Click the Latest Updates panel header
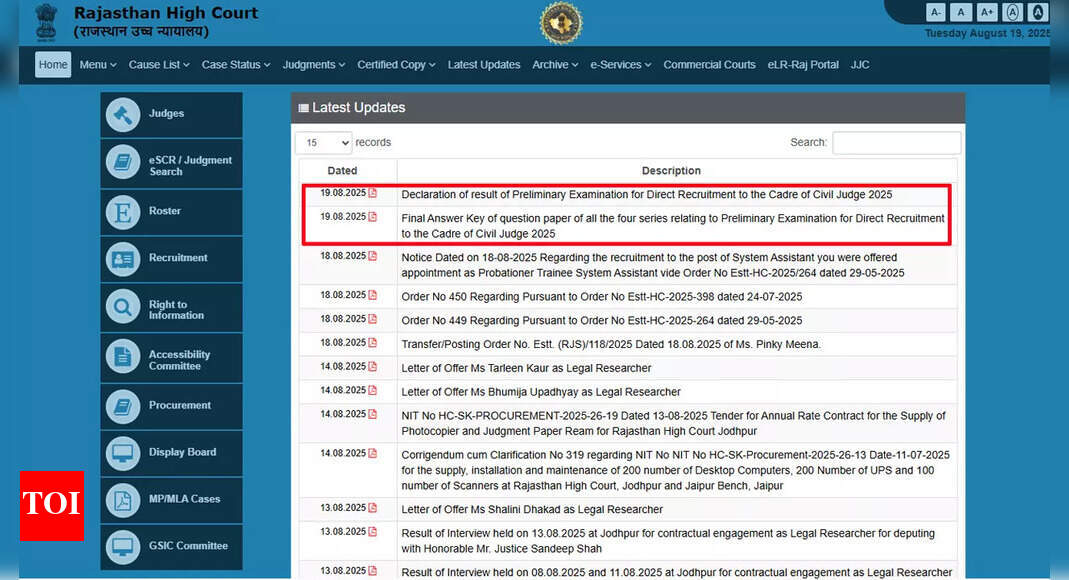This screenshot has height=580, width=1069. tap(627, 108)
